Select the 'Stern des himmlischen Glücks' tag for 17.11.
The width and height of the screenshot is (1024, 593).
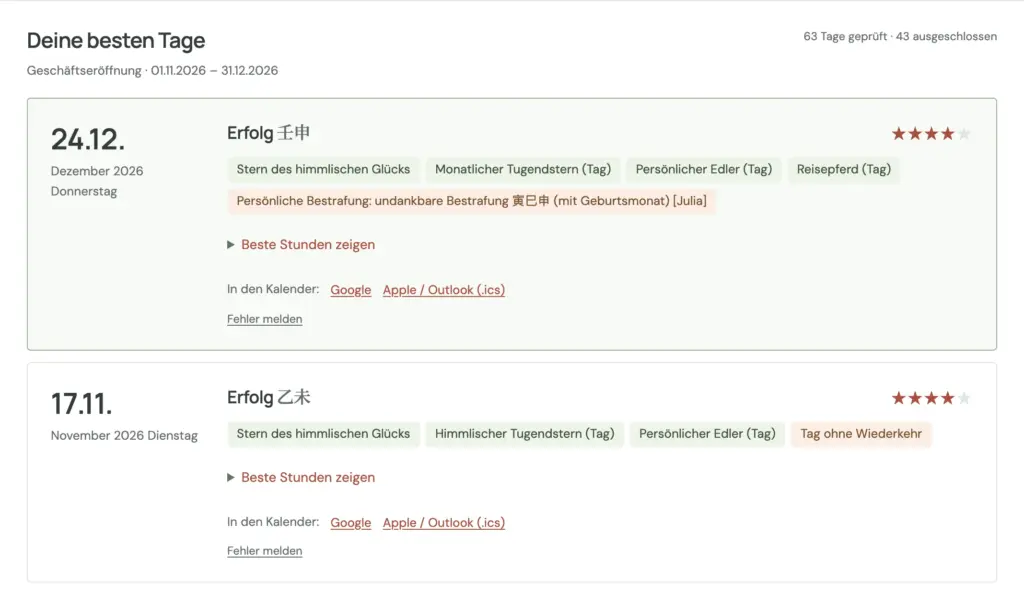(x=323, y=434)
